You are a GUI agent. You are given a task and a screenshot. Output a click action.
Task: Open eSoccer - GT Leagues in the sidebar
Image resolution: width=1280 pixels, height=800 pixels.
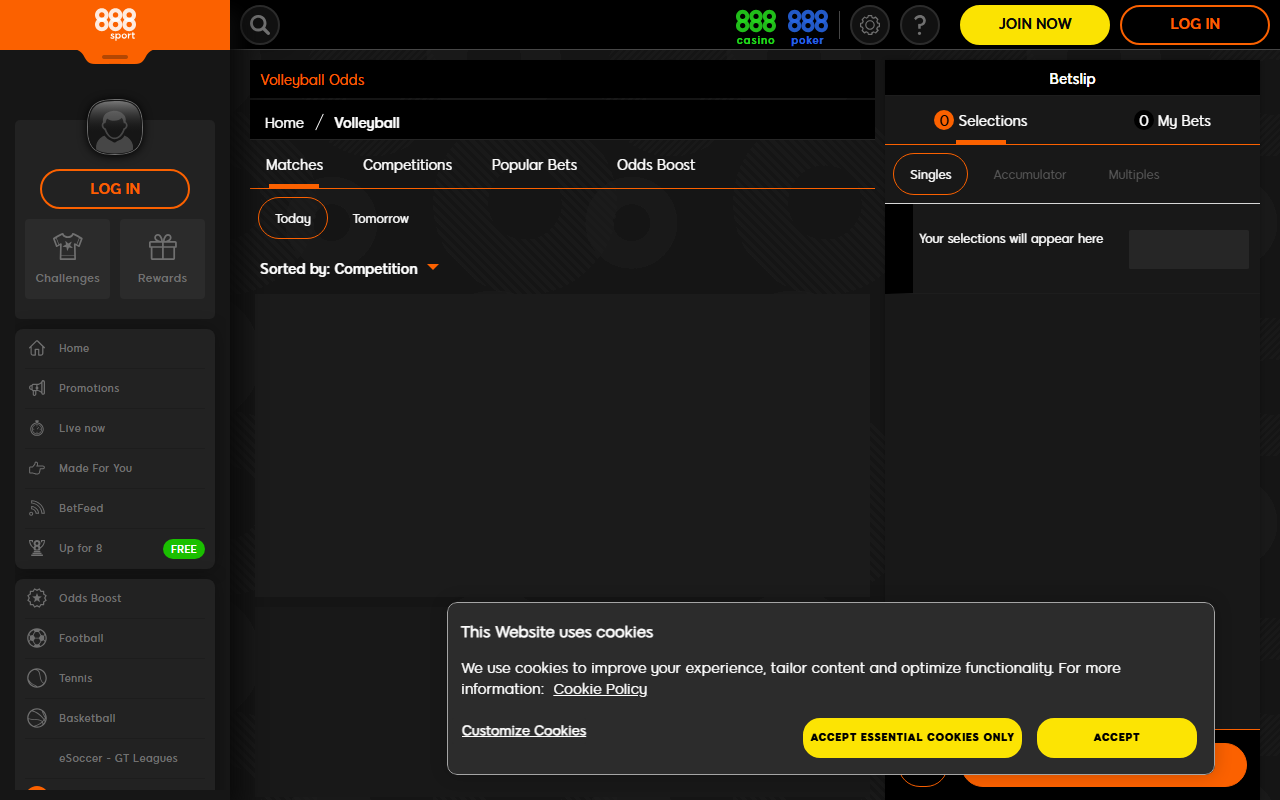click(x=115, y=759)
